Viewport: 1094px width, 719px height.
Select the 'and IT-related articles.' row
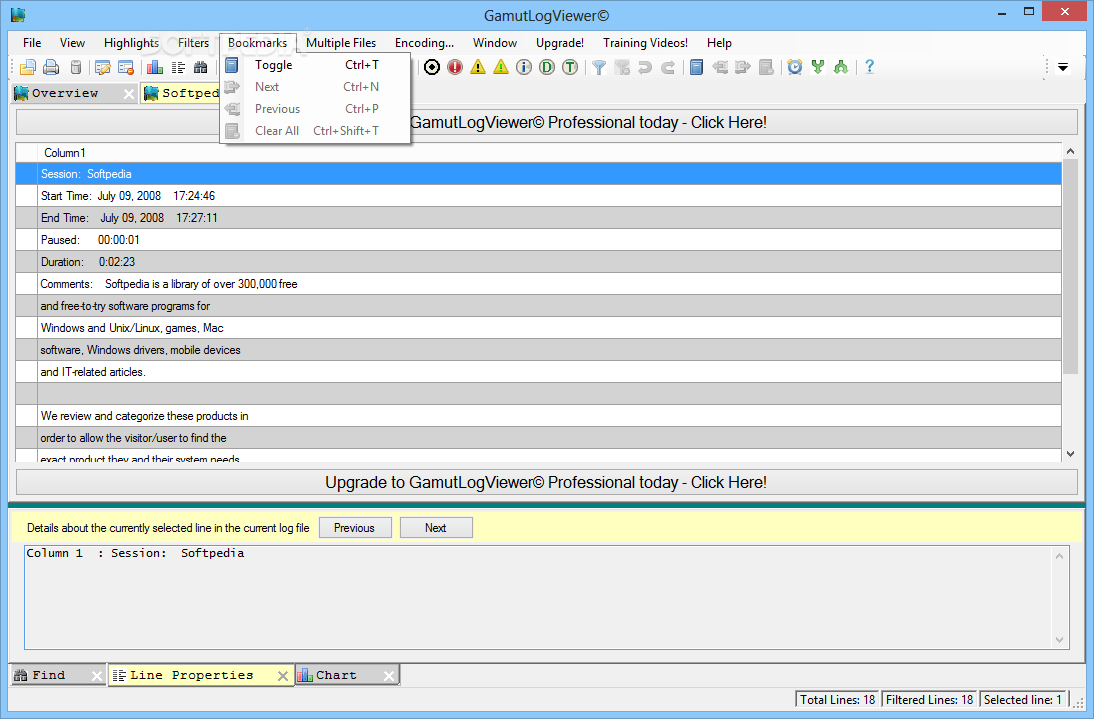[x=538, y=372]
